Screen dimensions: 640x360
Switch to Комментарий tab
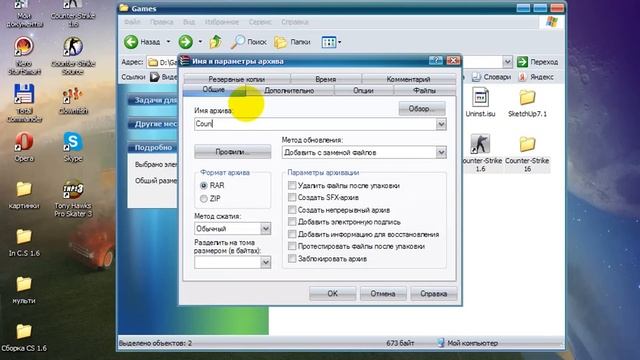pos(408,79)
